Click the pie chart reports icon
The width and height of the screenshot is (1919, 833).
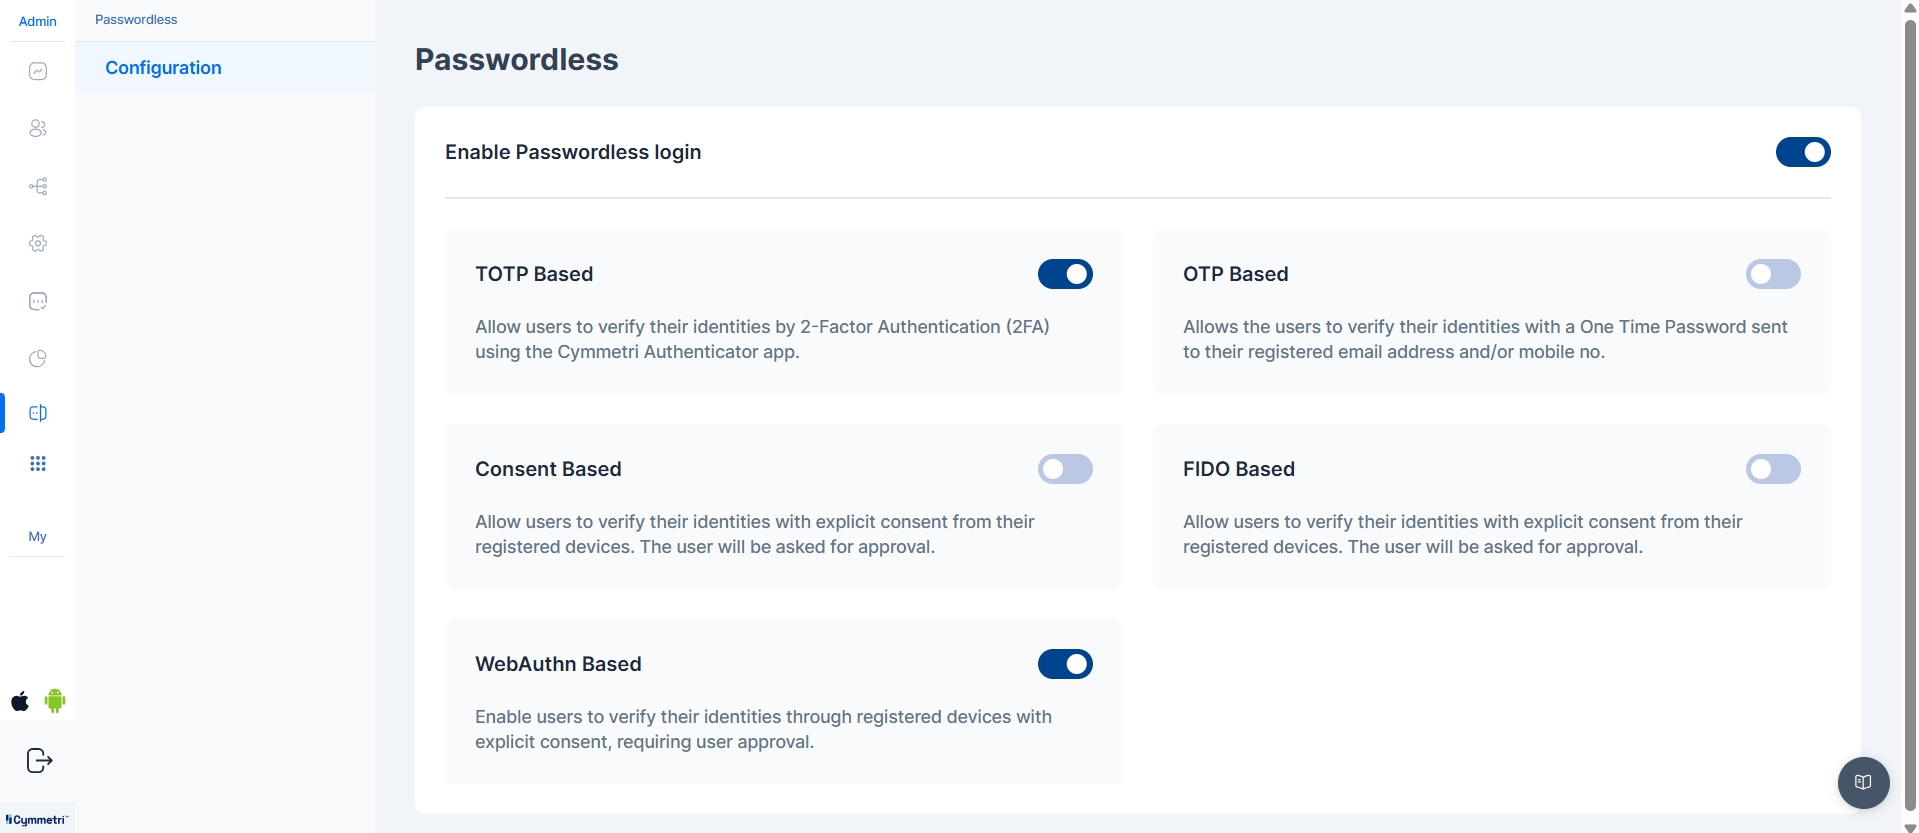click(x=38, y=358)
